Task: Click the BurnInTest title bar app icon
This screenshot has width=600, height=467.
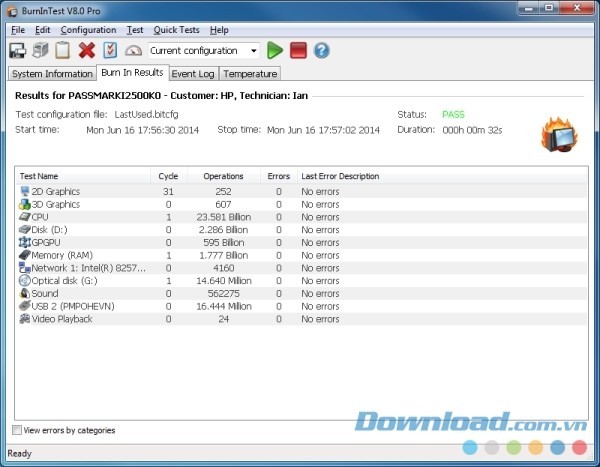Action: coord(13,11)
